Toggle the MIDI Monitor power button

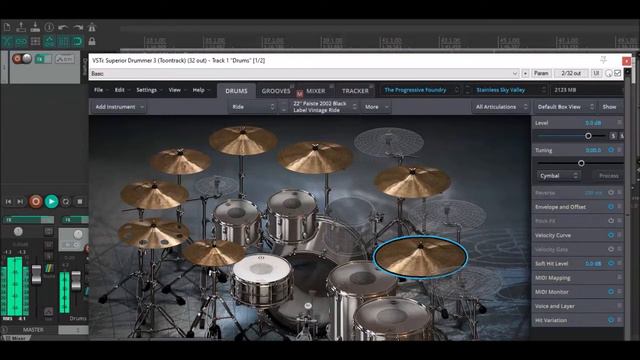click(x=611, y=291)
